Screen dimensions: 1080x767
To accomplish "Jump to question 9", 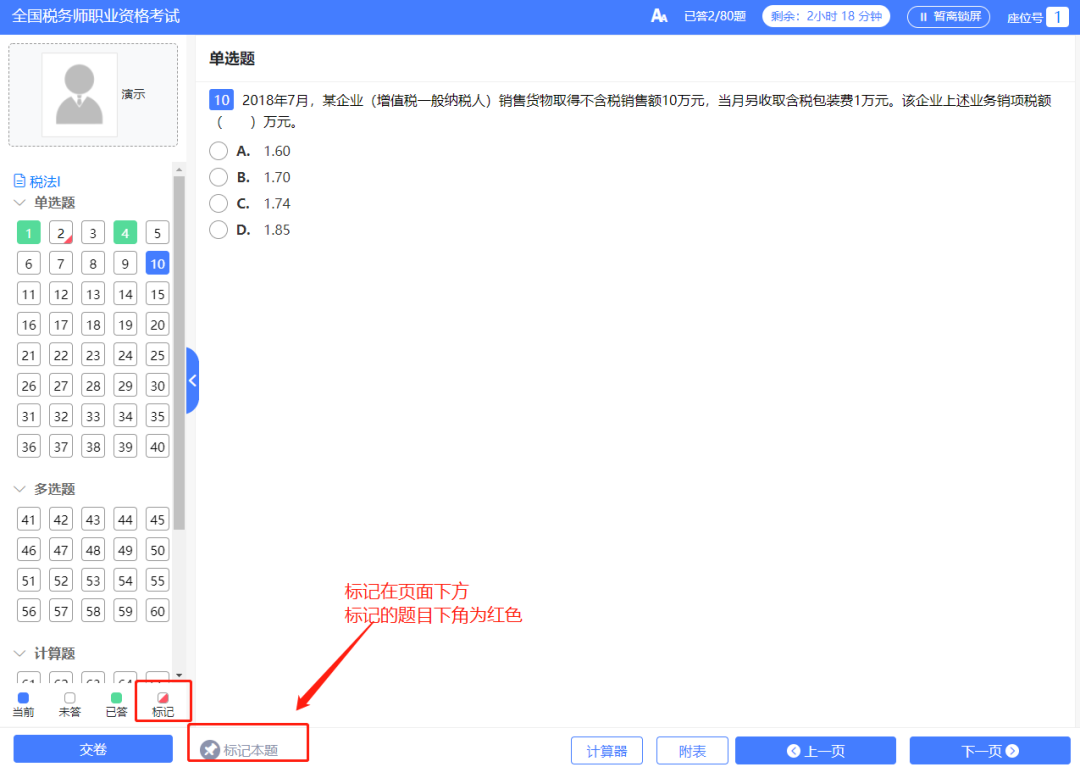I will click(125, 264).
